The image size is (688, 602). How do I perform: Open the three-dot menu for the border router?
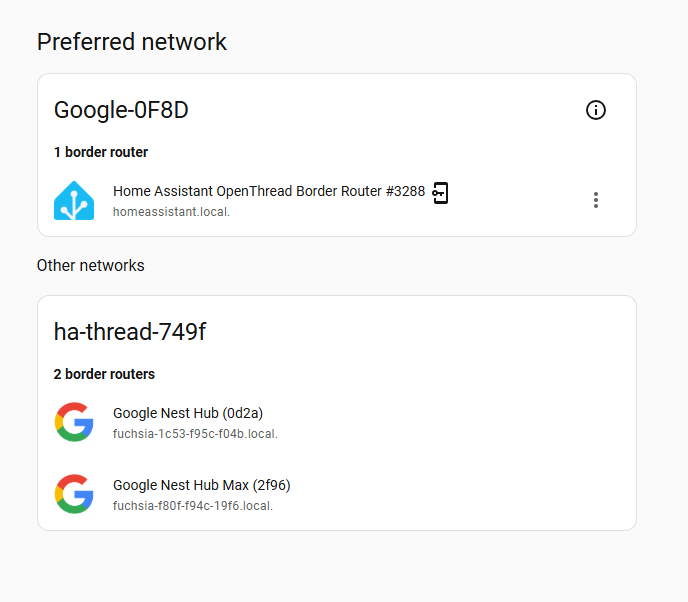click(x=596, y=200)
